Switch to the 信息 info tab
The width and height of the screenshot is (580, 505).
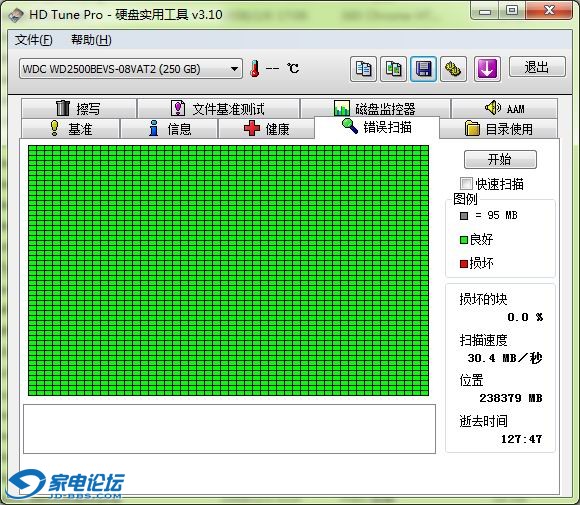coord(169,128)
